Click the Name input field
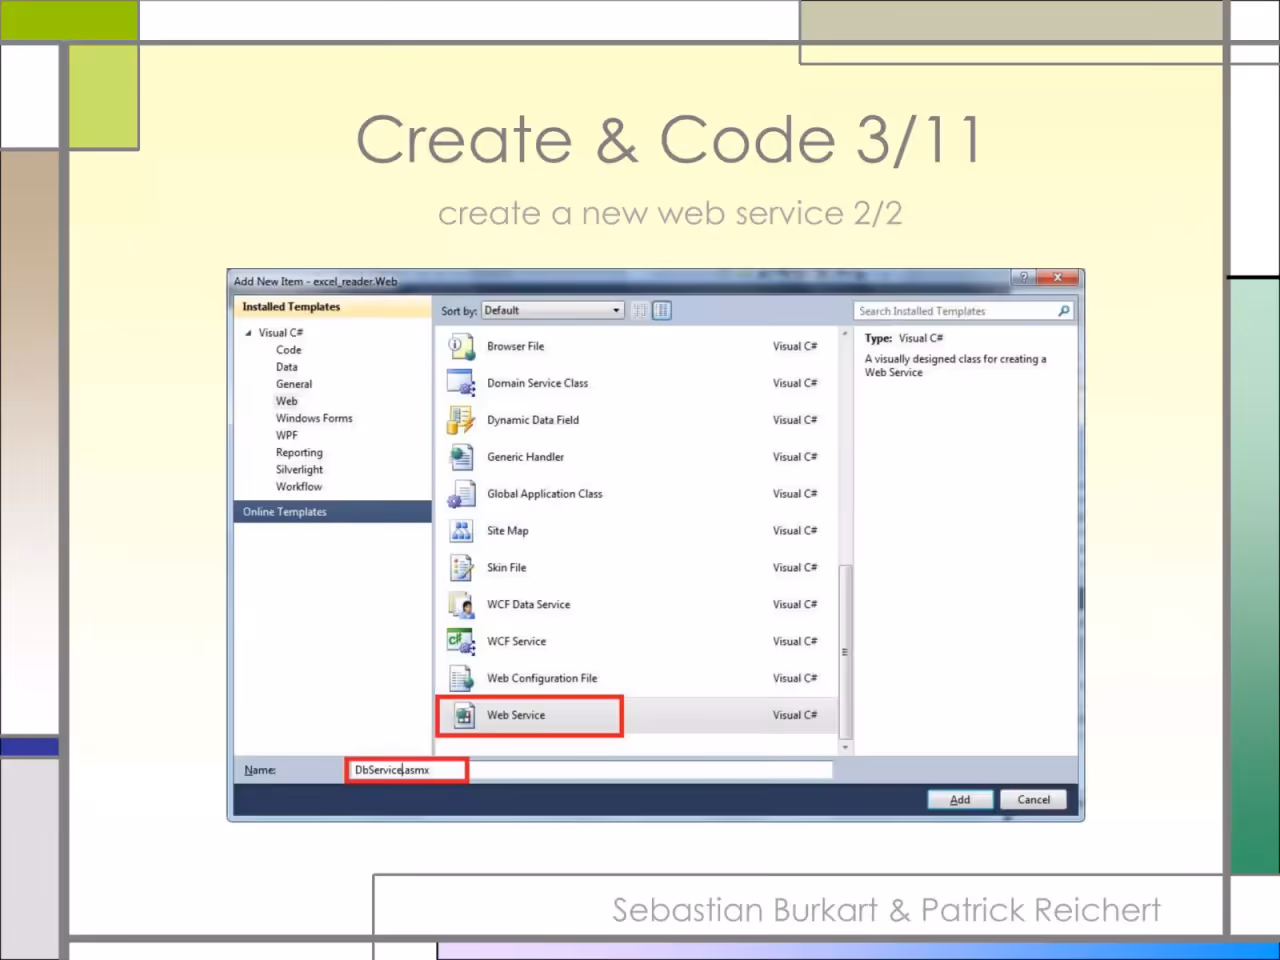This screenshot has width=1280, height=960. pos(590,770)
